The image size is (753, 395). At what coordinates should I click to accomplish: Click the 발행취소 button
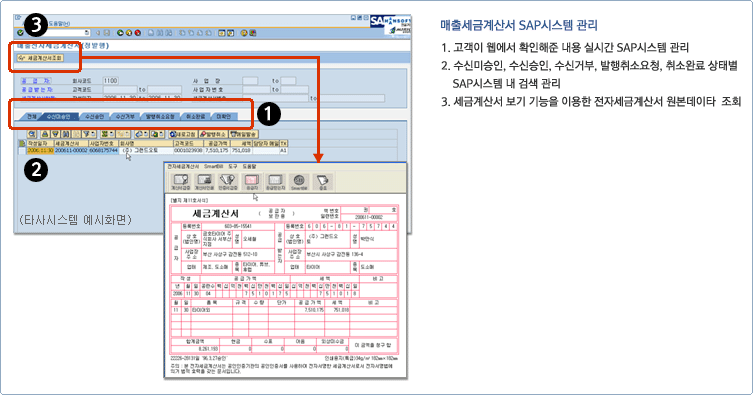click(213, 134)
